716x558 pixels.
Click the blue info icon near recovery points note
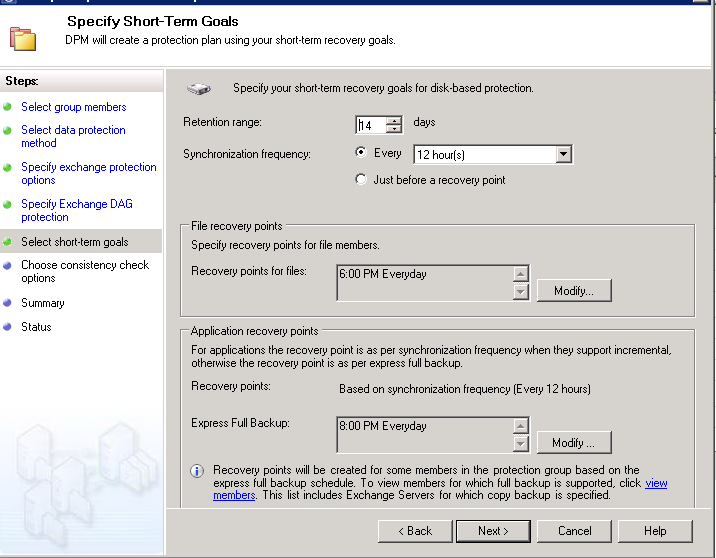click(x=197, y=471)
